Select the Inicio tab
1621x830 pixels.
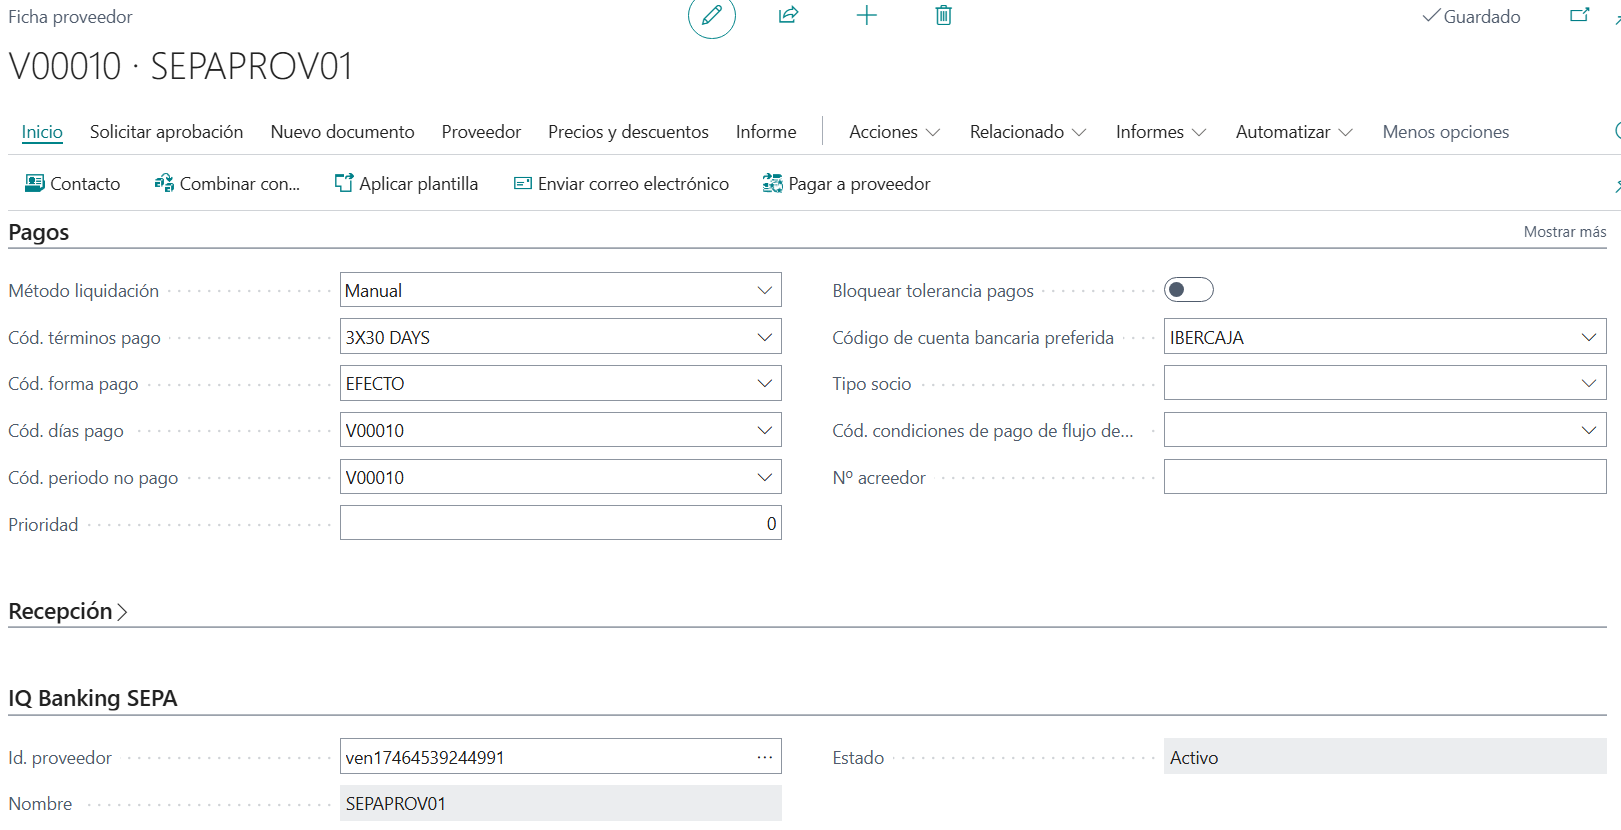pyautogui.click(x=42, y=132)
